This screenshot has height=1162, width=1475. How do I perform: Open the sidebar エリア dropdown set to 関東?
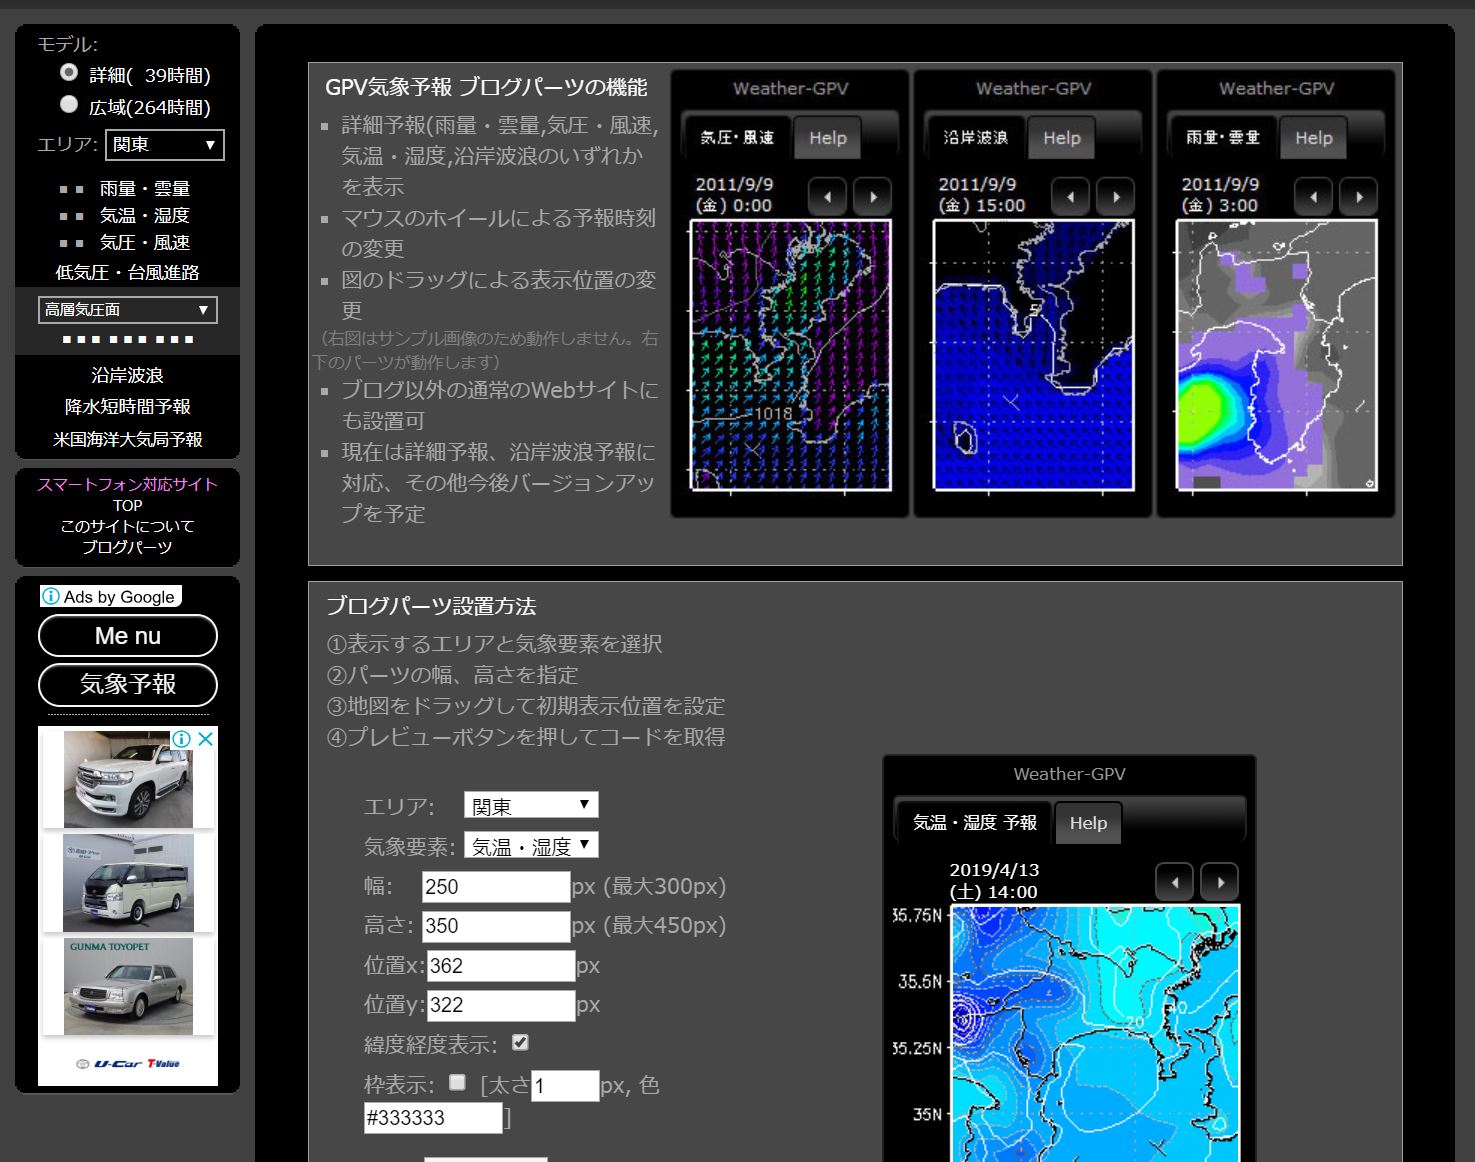tap(165, 145)
